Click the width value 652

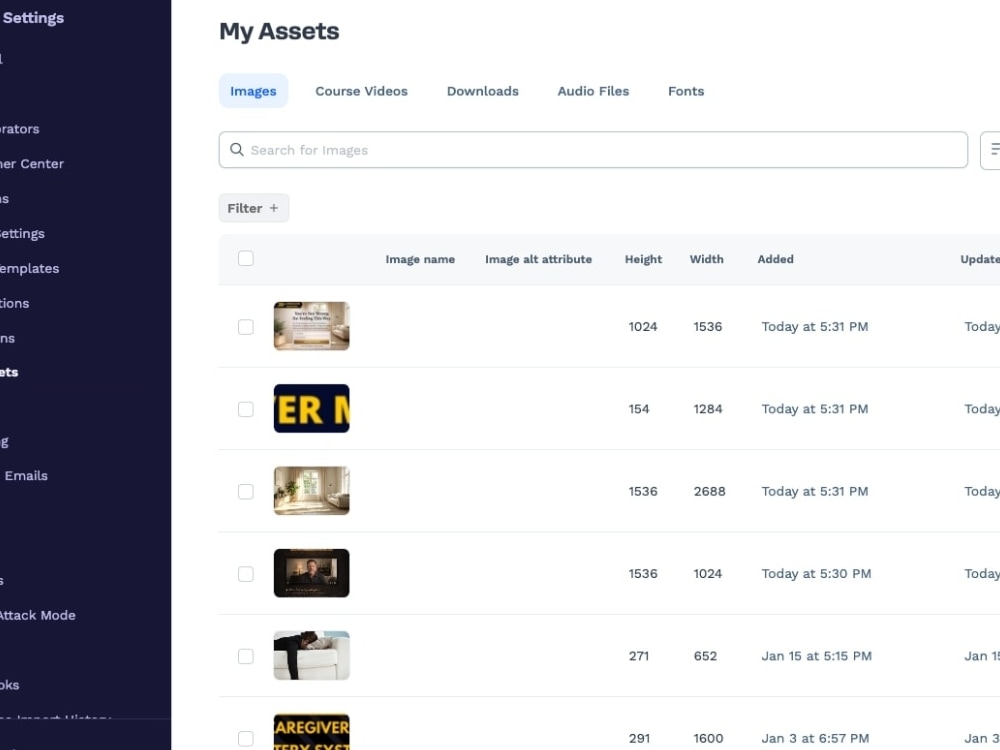click(x=705, y=656)
